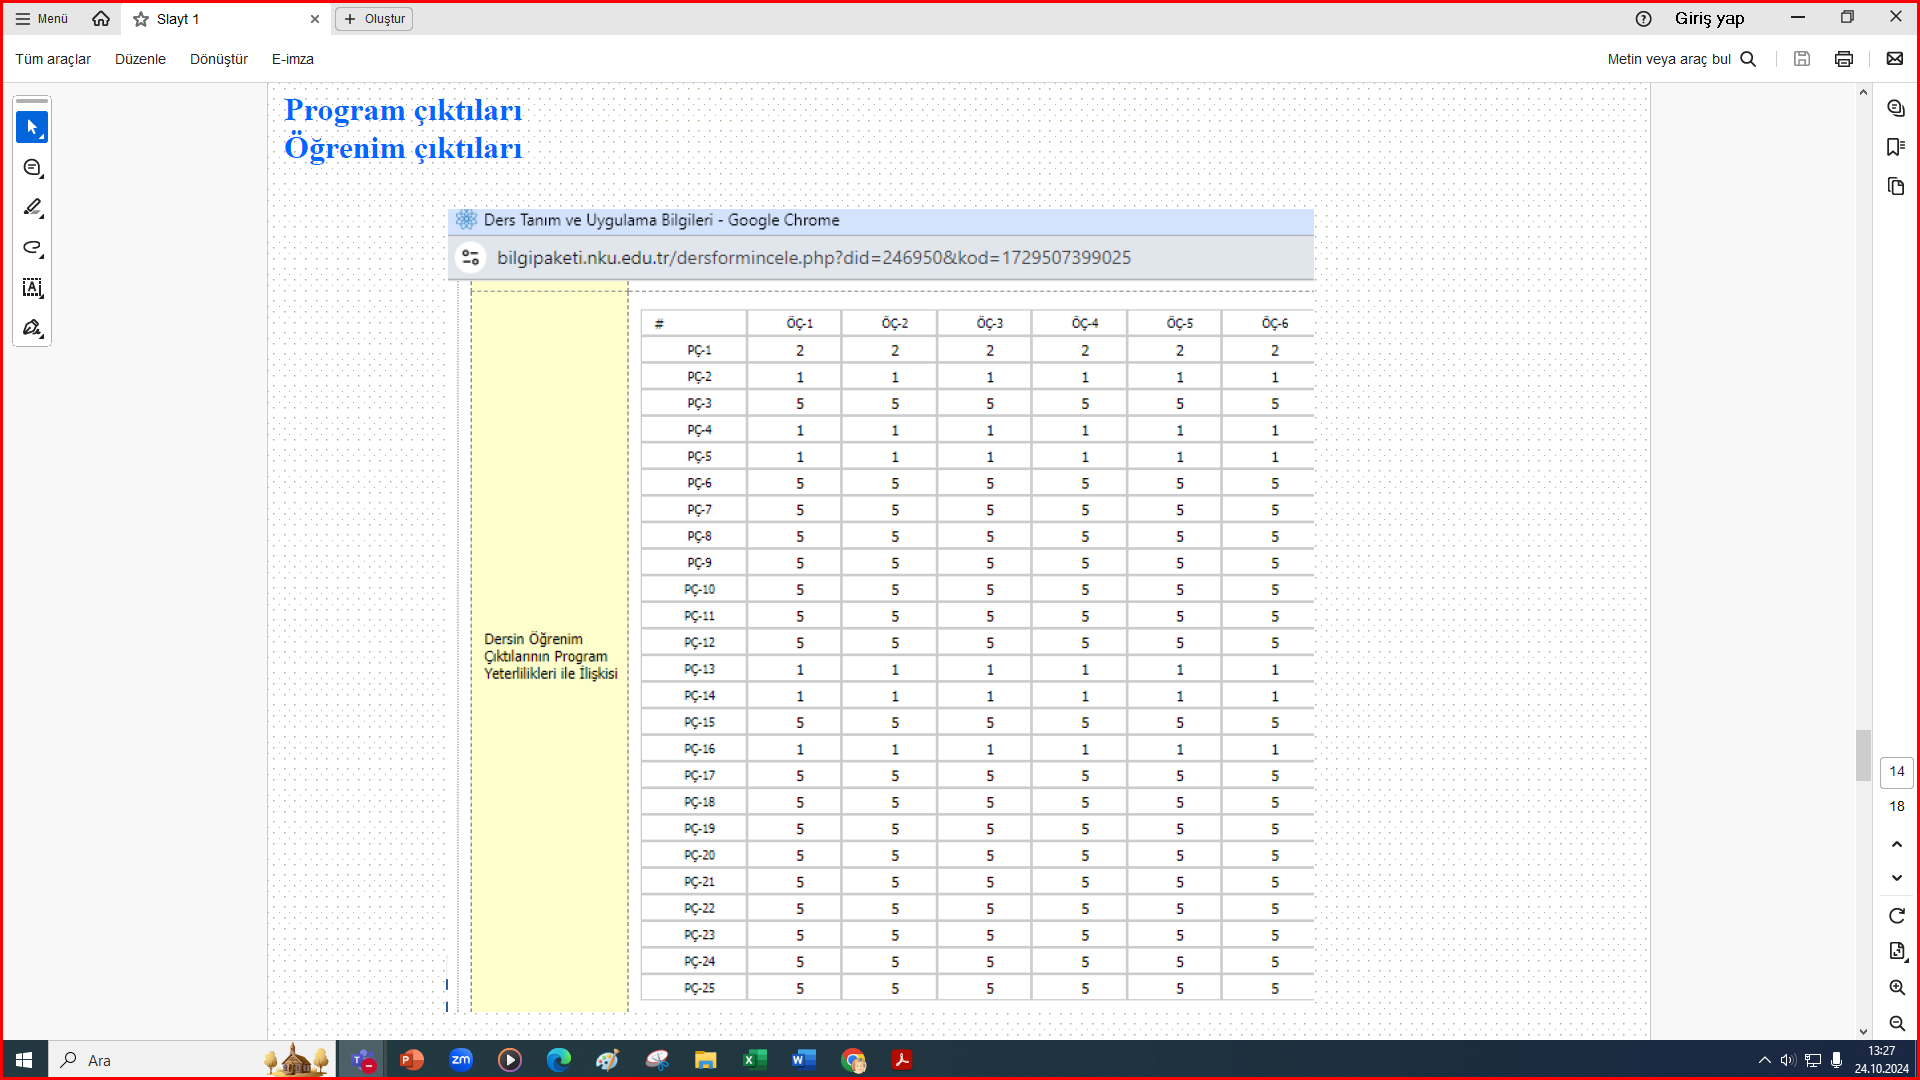Screen dimensions: 1920x1080
Task: Click the save diskette icon
Action: coord(1802,59)
